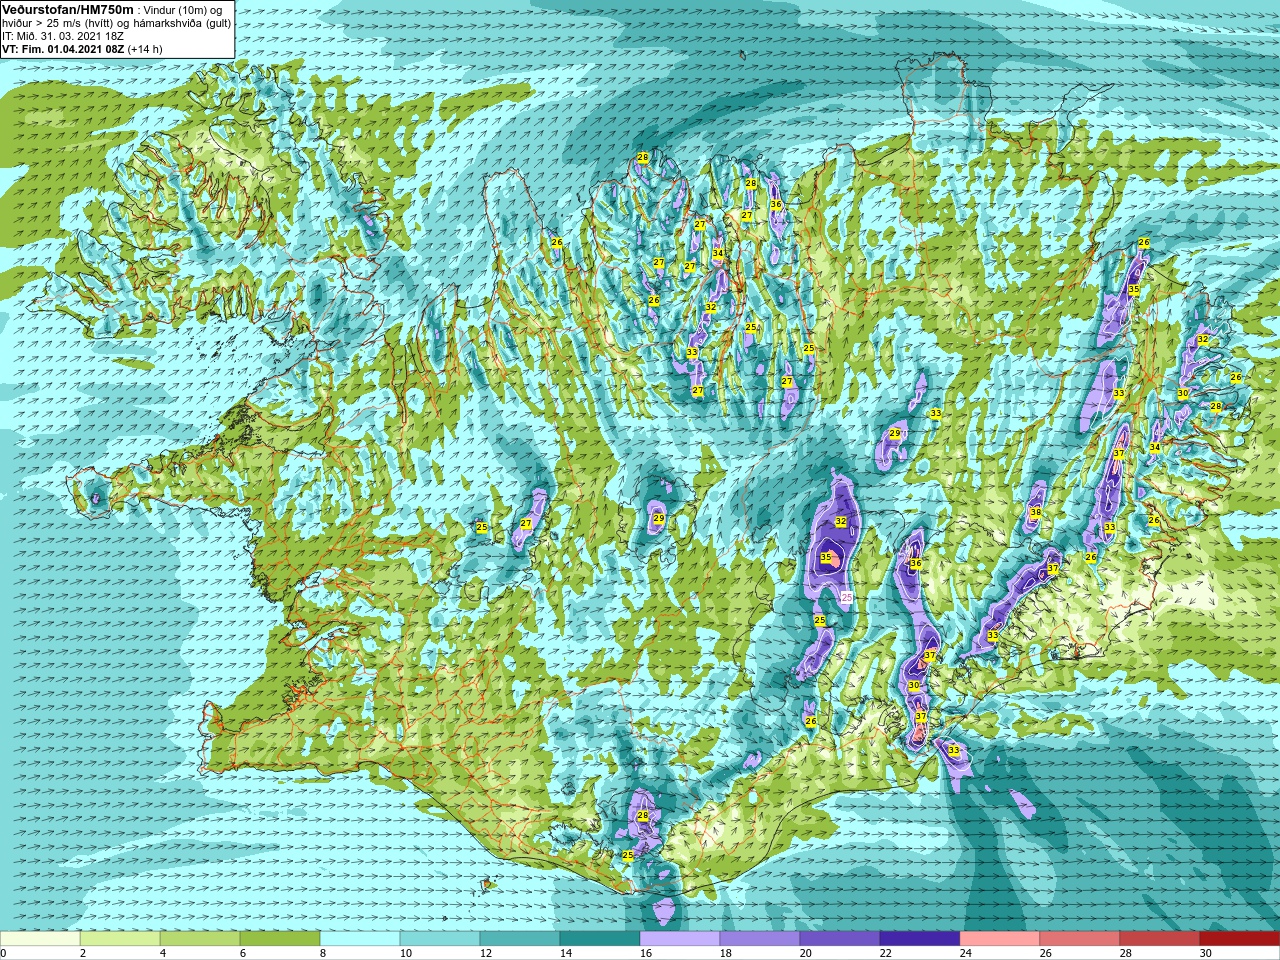
Task: Click the legend tick label "12"
Action: click(485, 954)
